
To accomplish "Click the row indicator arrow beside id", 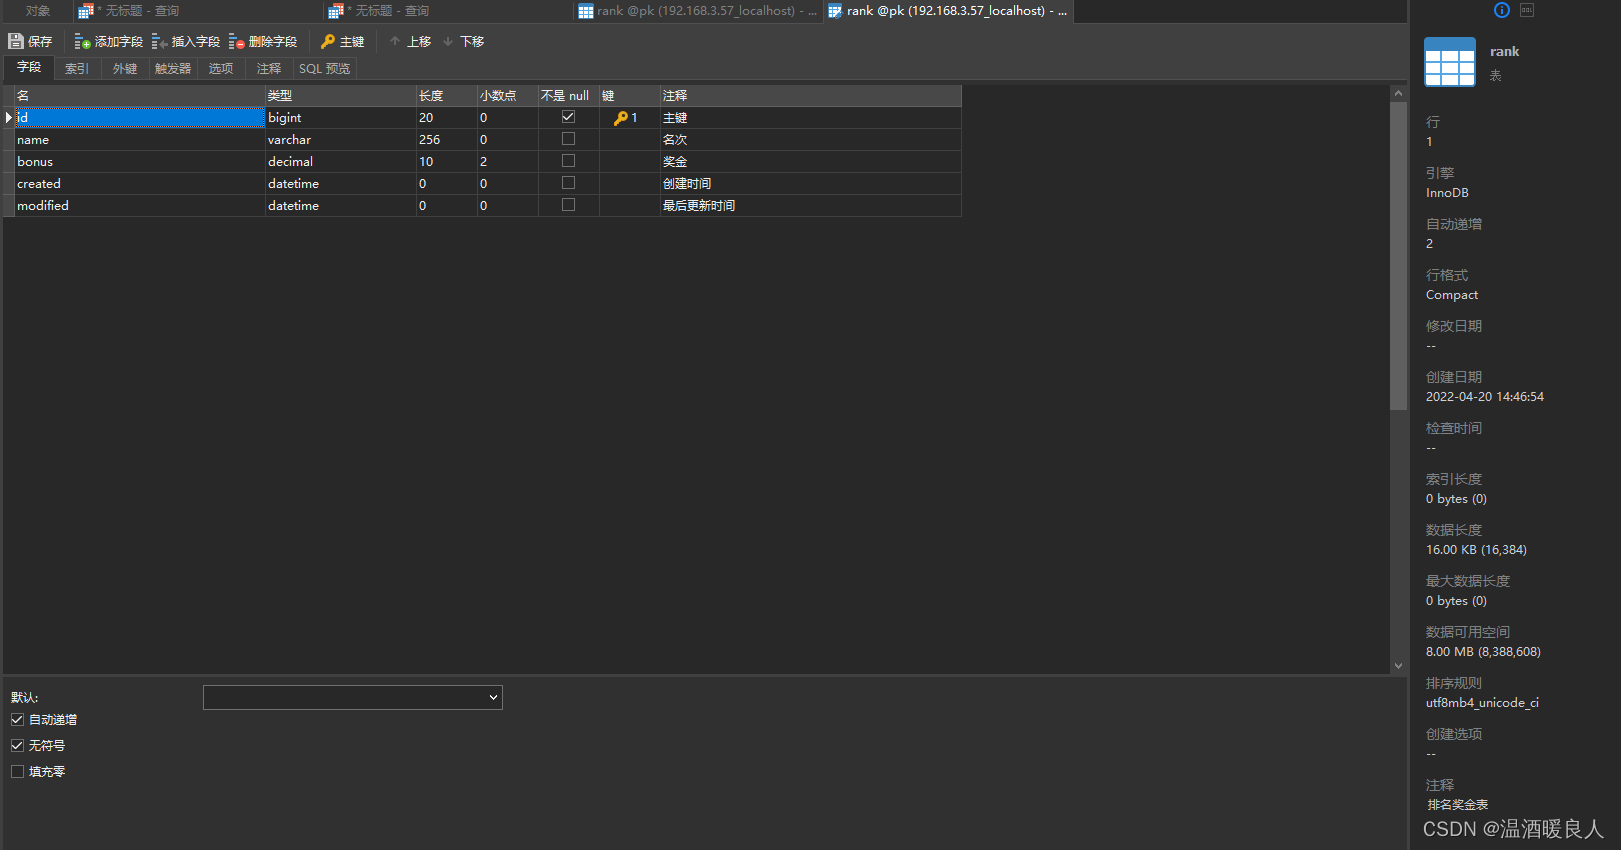I will point(9,118).
